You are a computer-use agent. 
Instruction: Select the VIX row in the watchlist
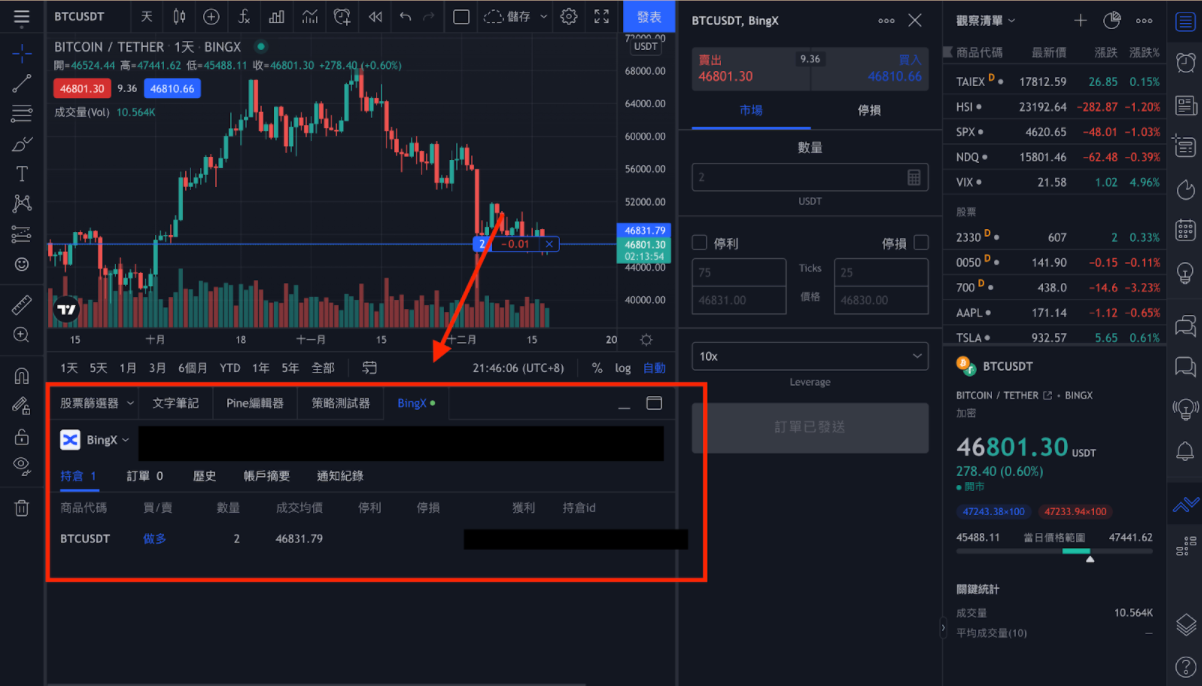pos(1053,182)
